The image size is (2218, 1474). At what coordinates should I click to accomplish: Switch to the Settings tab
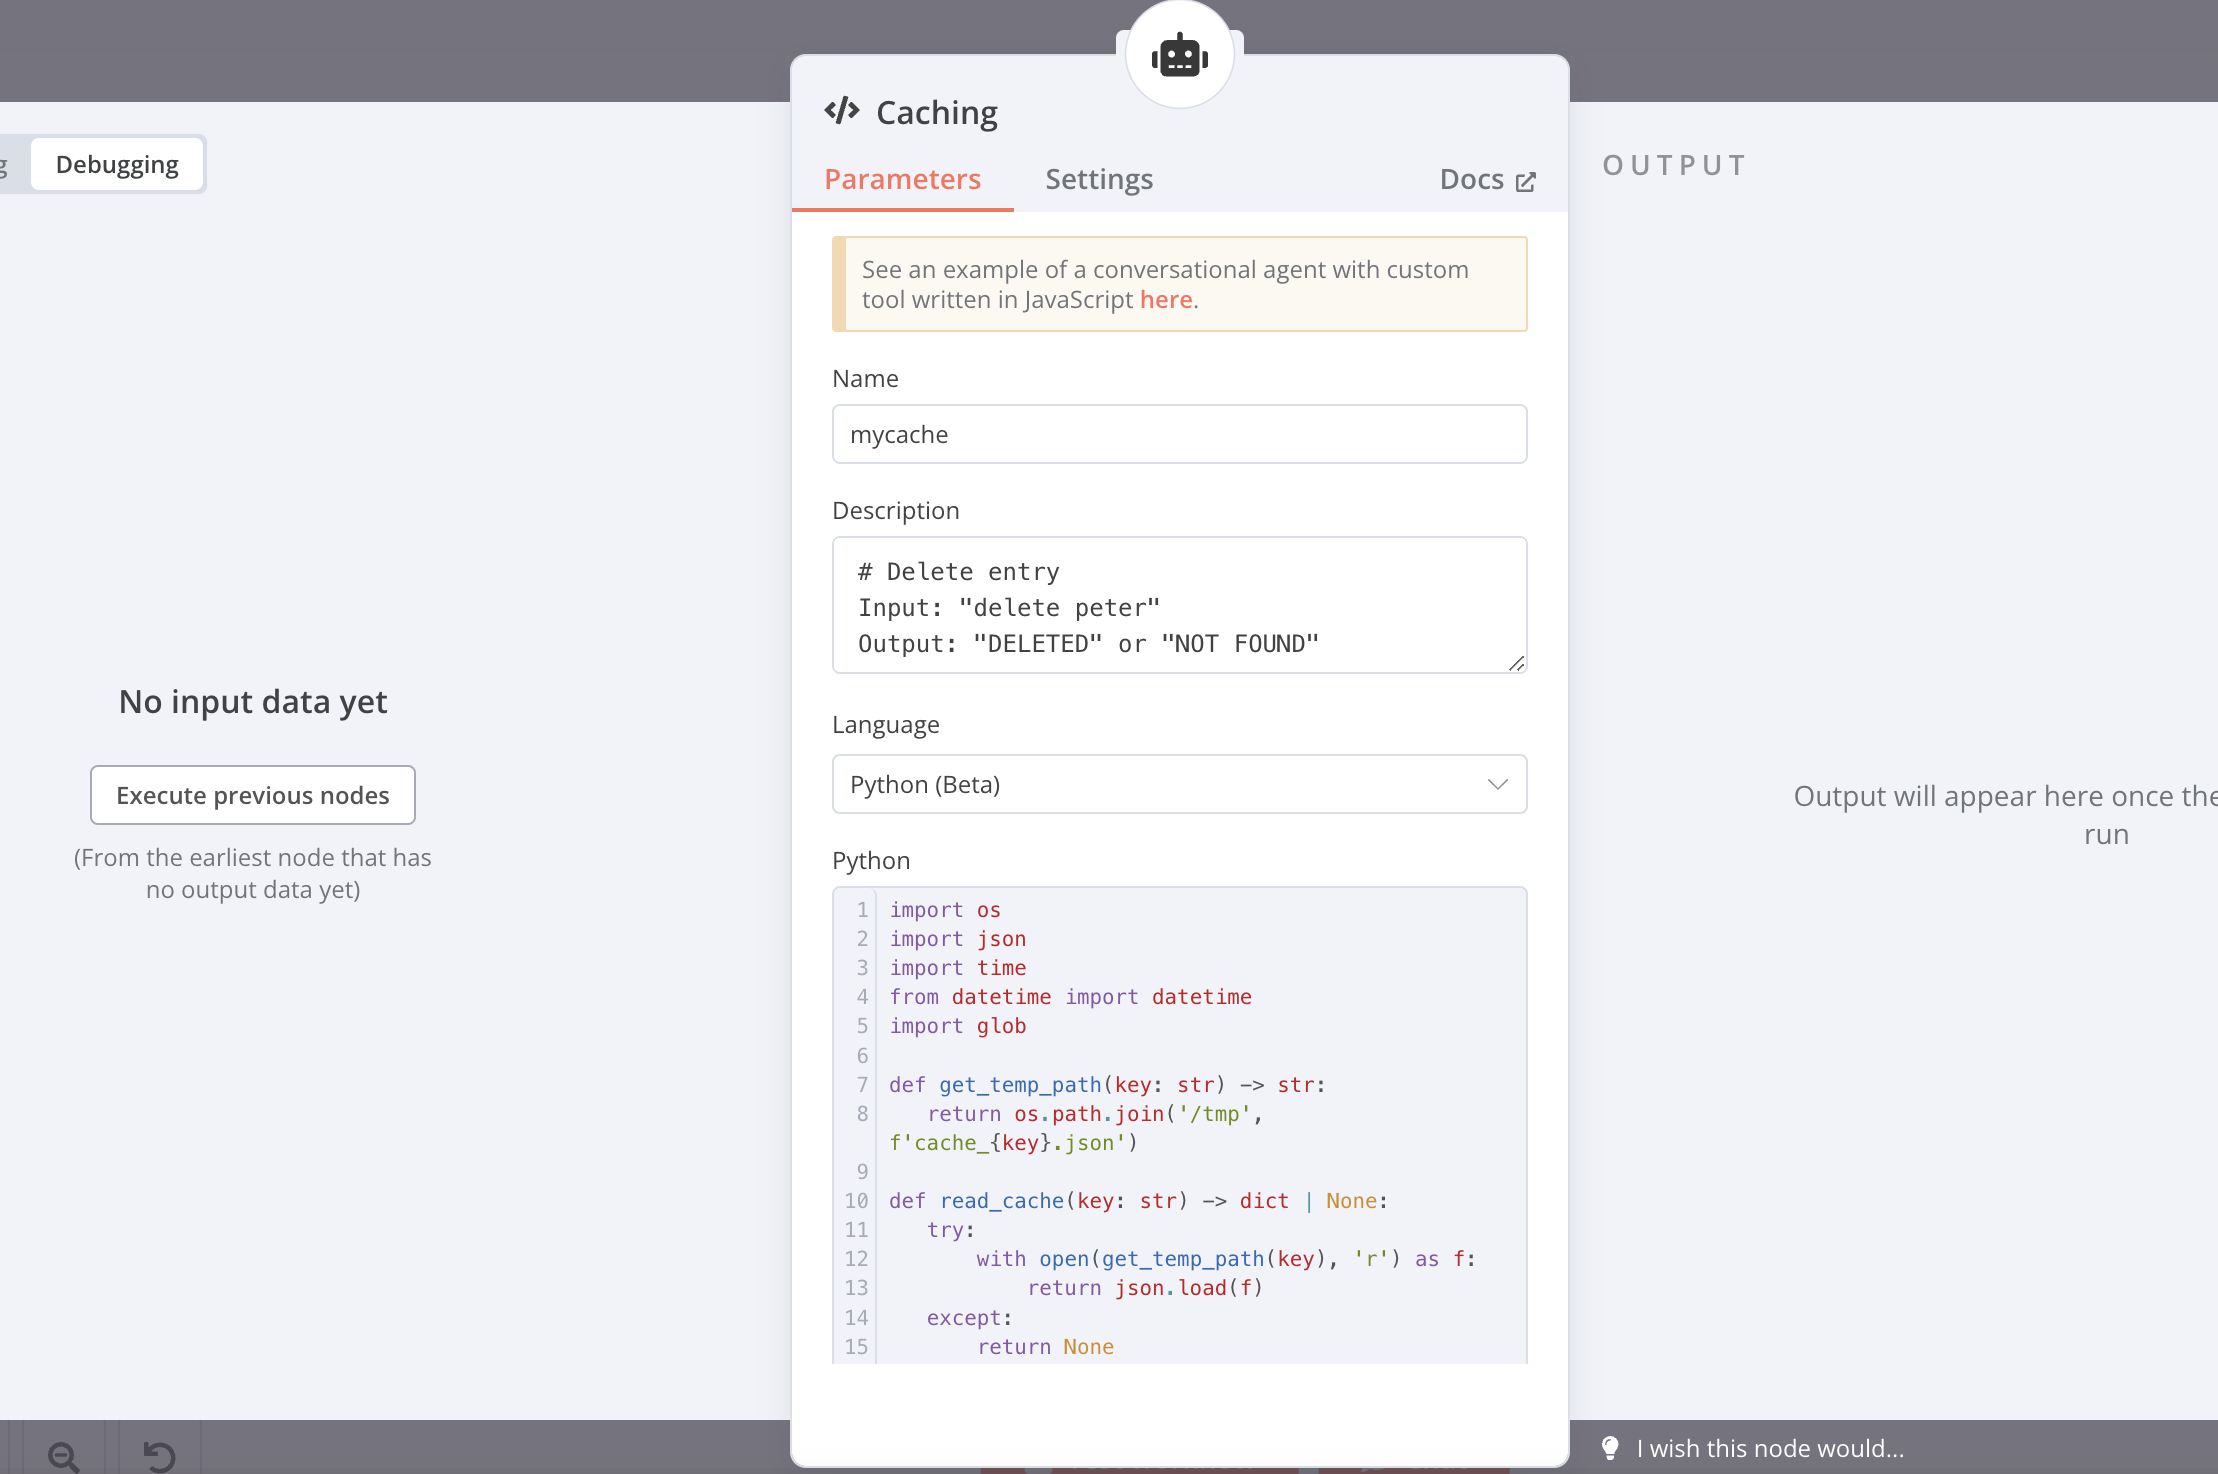click(x=1099, y=179)
